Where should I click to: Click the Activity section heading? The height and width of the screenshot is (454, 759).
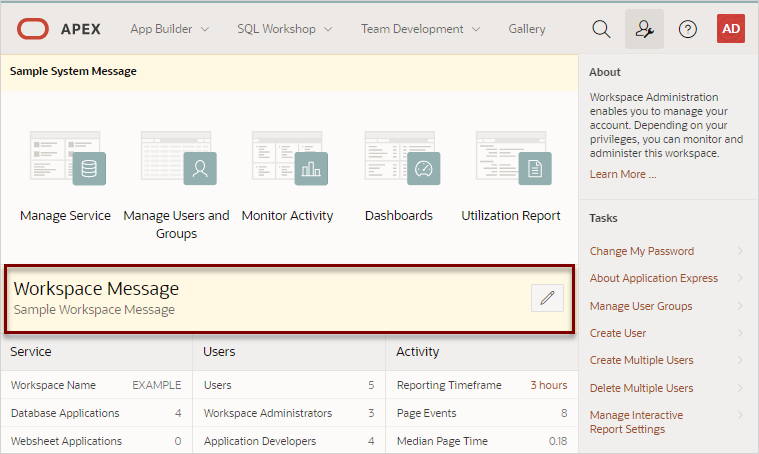(x=417, y=352)
